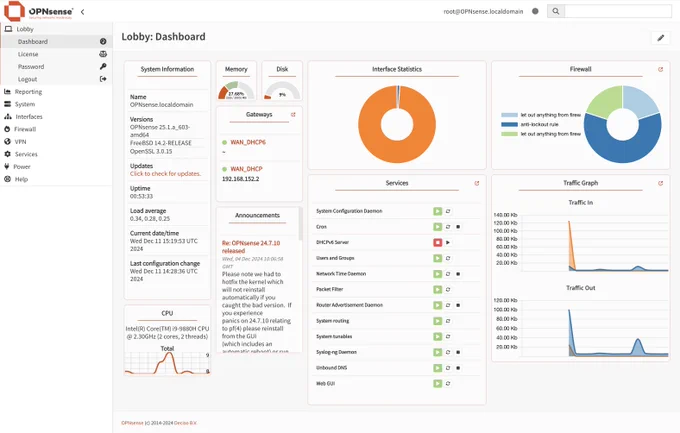Expand the Reporting menu in the sidebar

(x=56, y=92)
